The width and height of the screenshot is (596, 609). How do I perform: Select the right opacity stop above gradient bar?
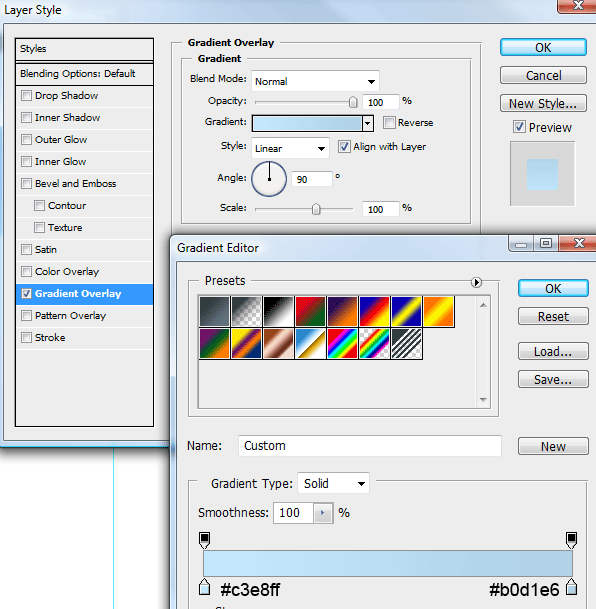click(571, 540)
